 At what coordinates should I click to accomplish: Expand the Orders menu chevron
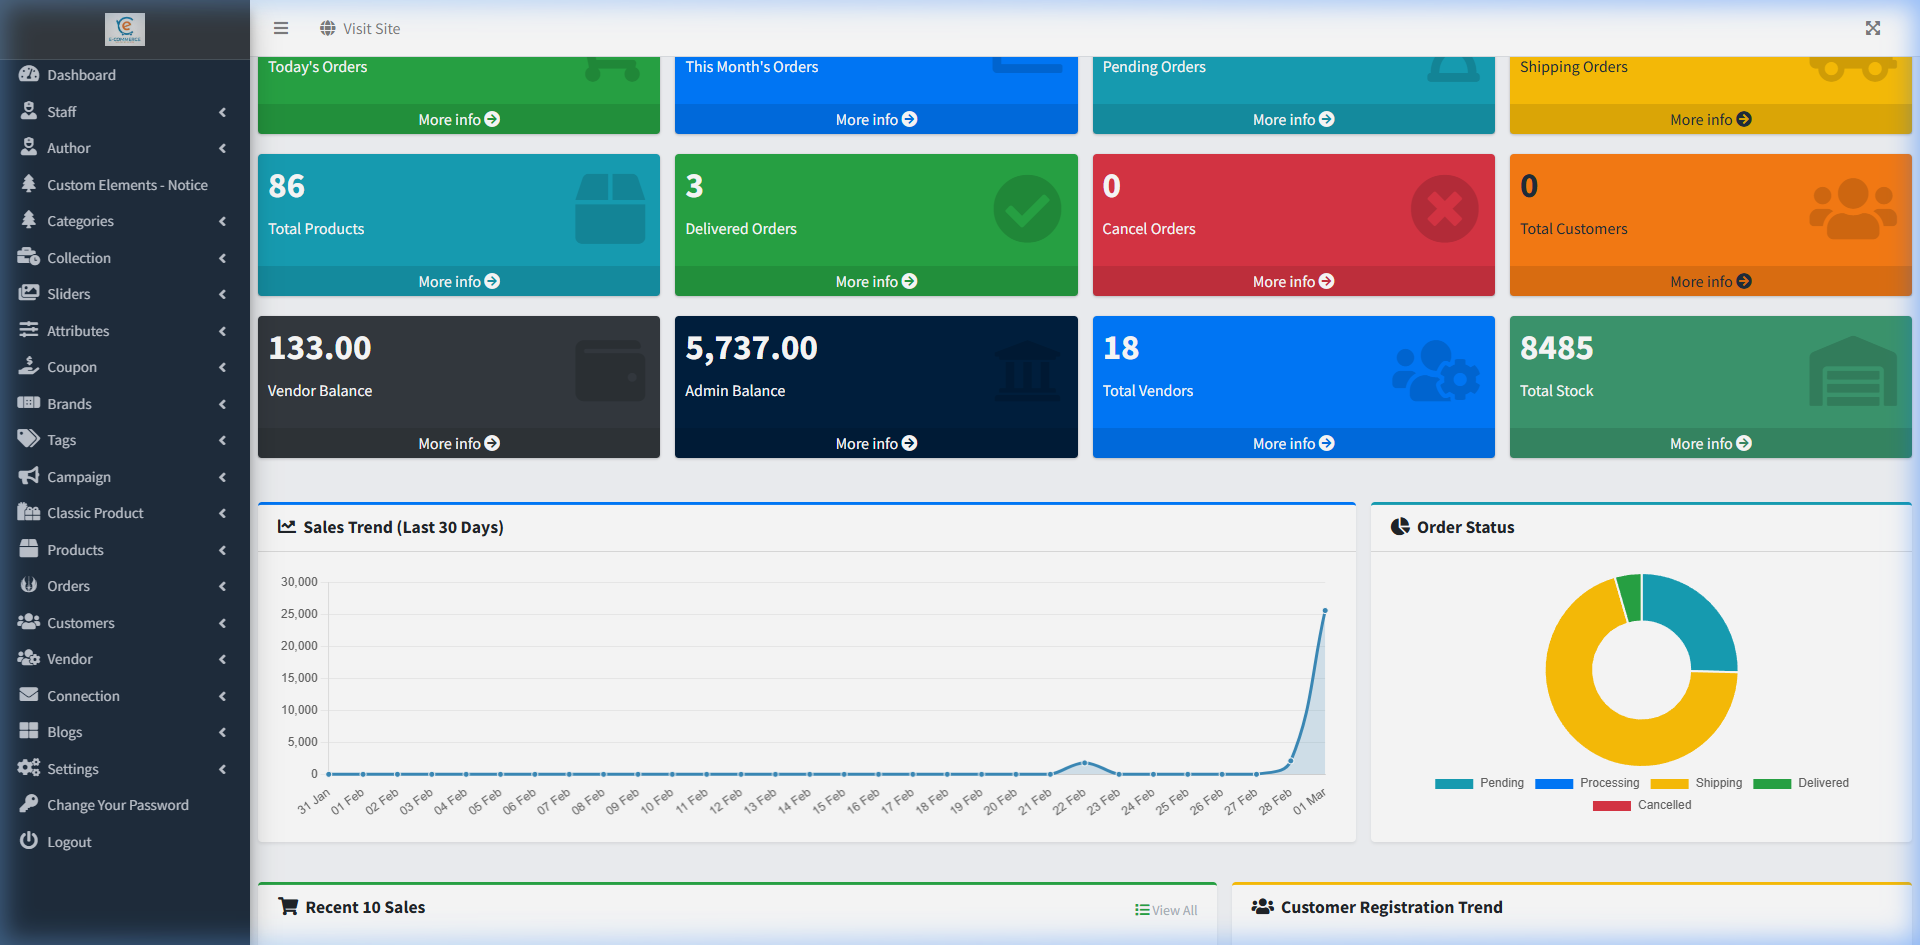[222, 586]
